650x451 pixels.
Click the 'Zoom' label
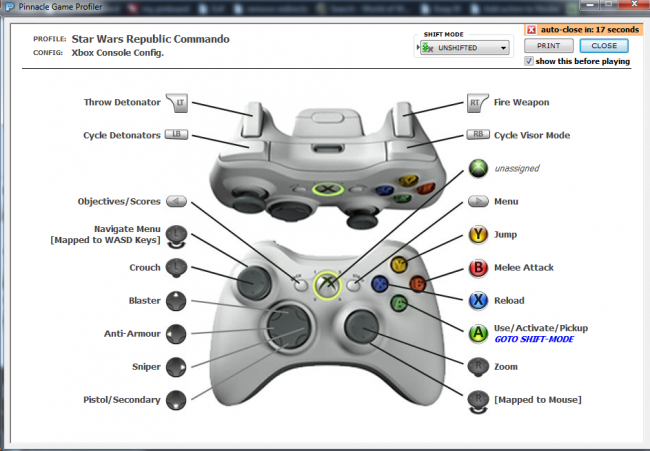pyautogui.click(x=506, y=367)
